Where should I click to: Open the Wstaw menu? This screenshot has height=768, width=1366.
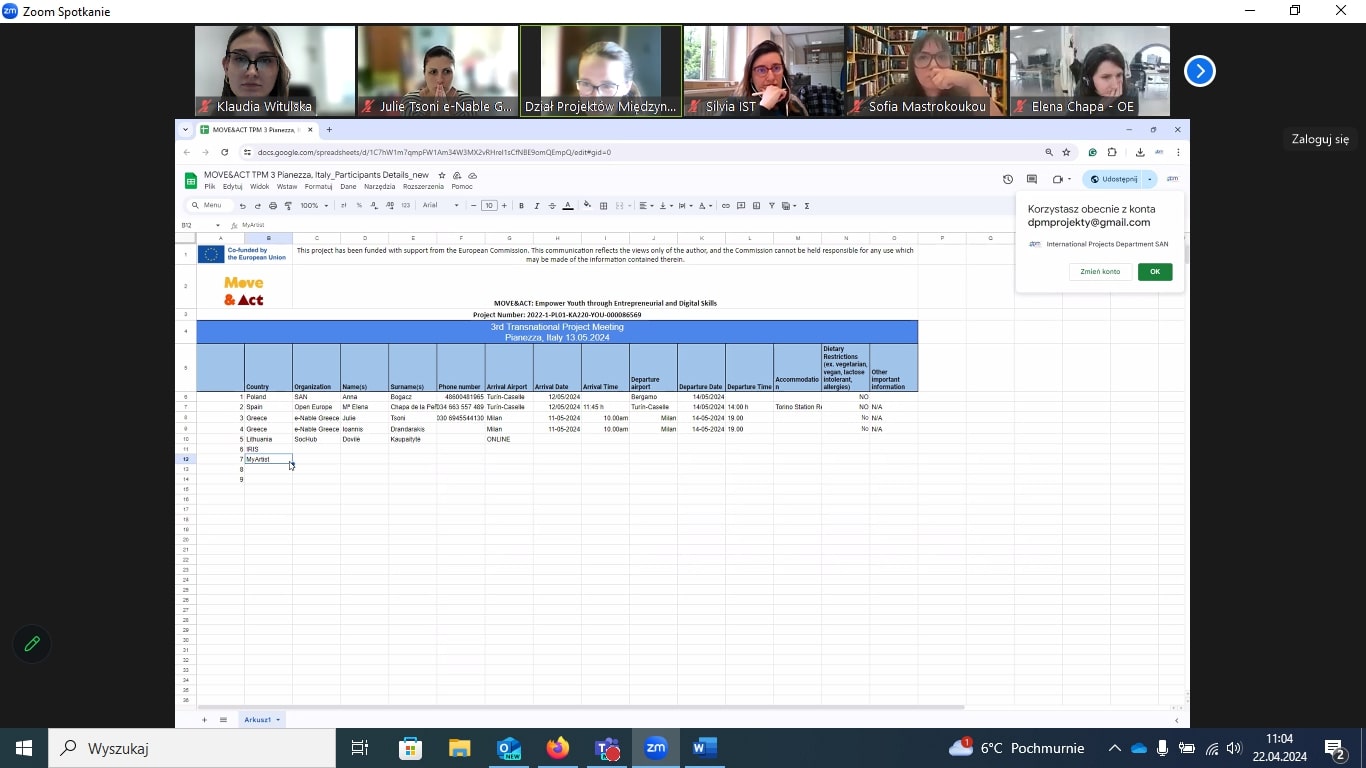287,187
